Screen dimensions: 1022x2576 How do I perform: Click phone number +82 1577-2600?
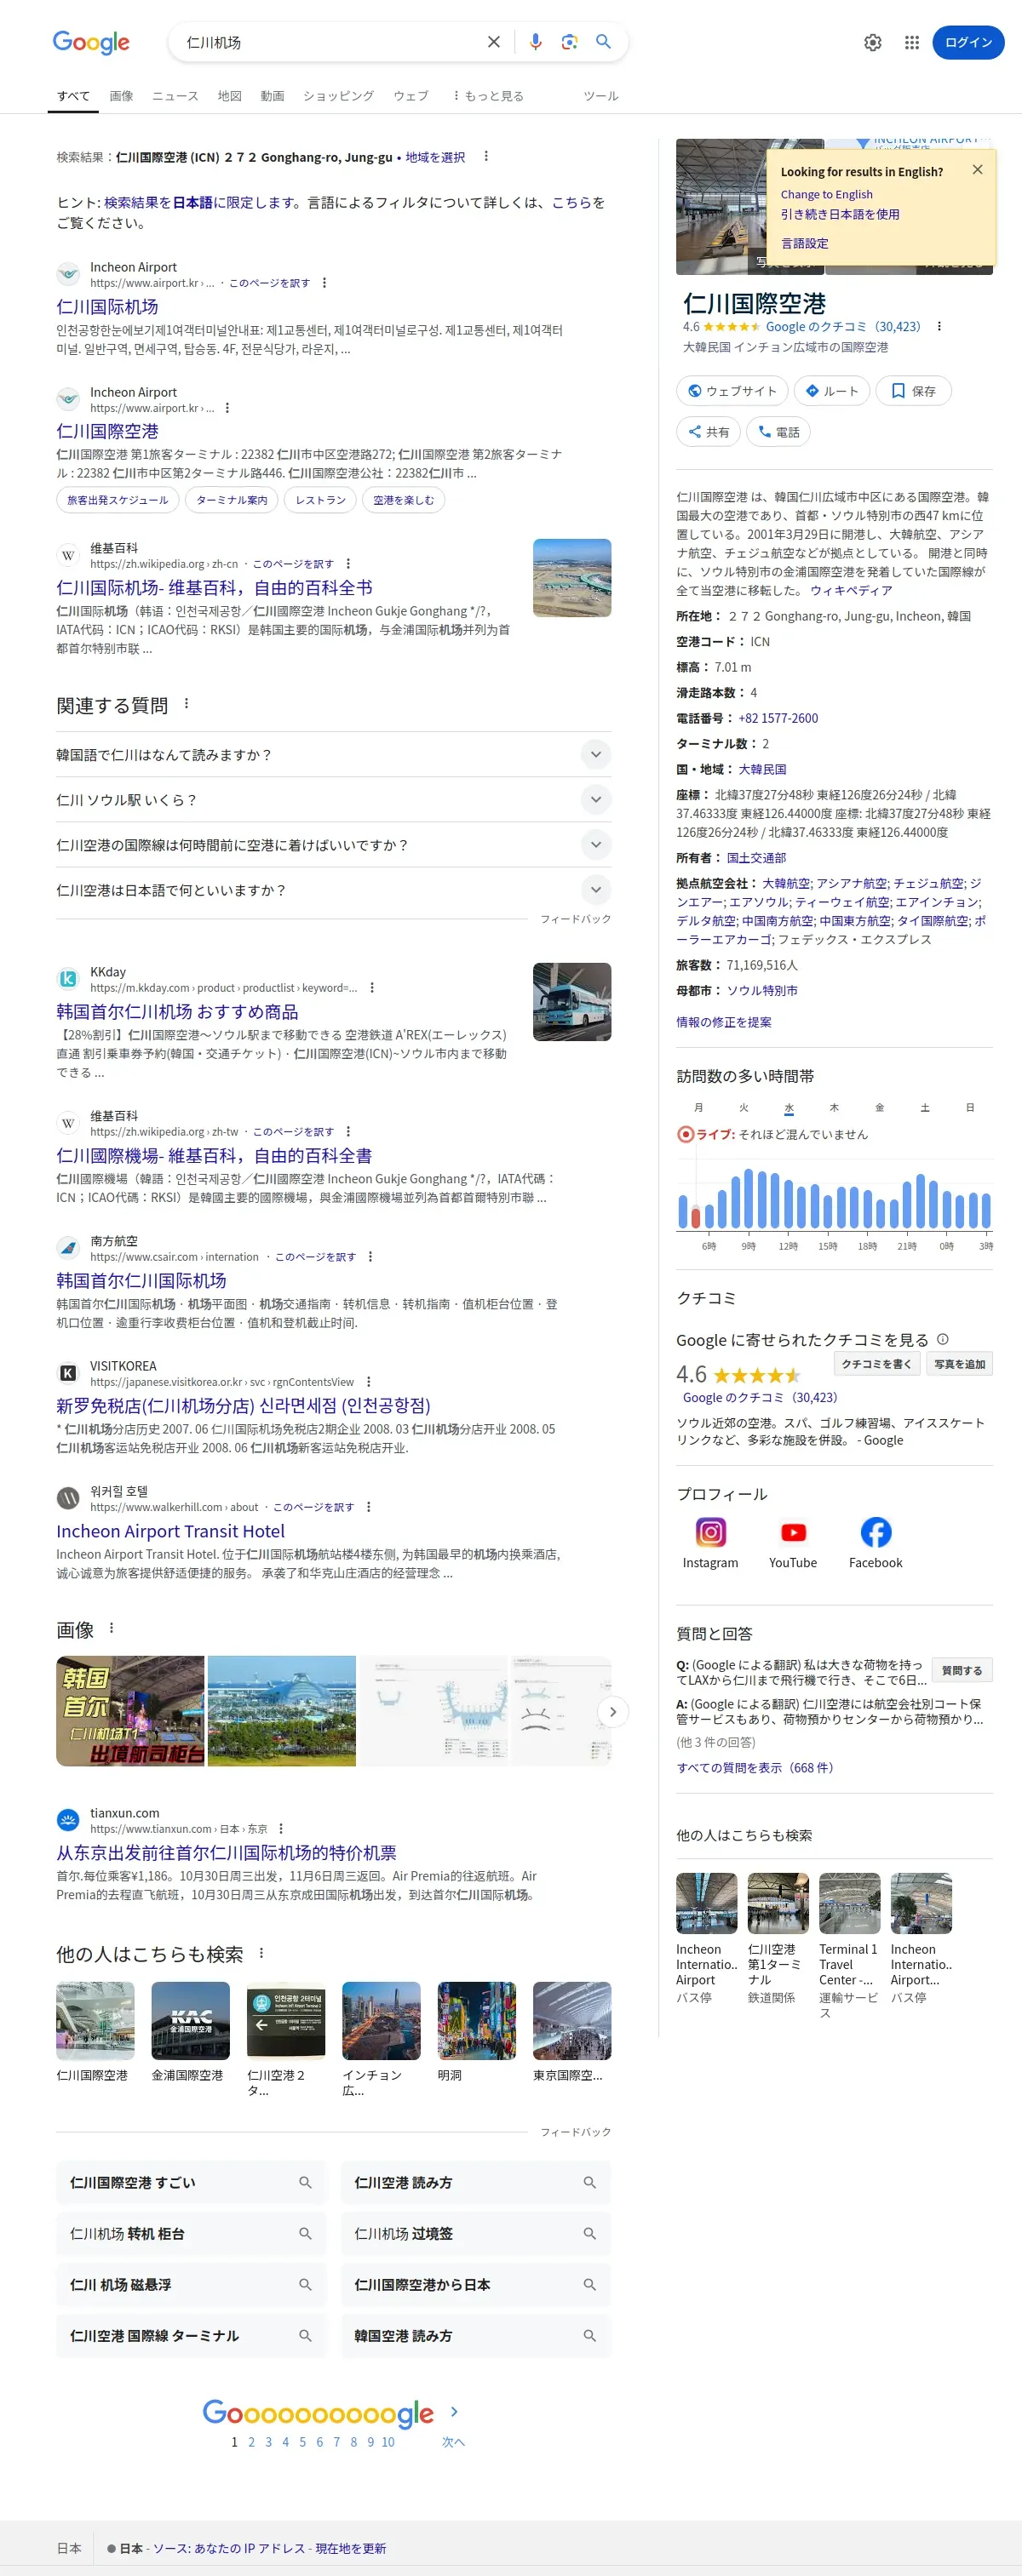click(778, 718)
